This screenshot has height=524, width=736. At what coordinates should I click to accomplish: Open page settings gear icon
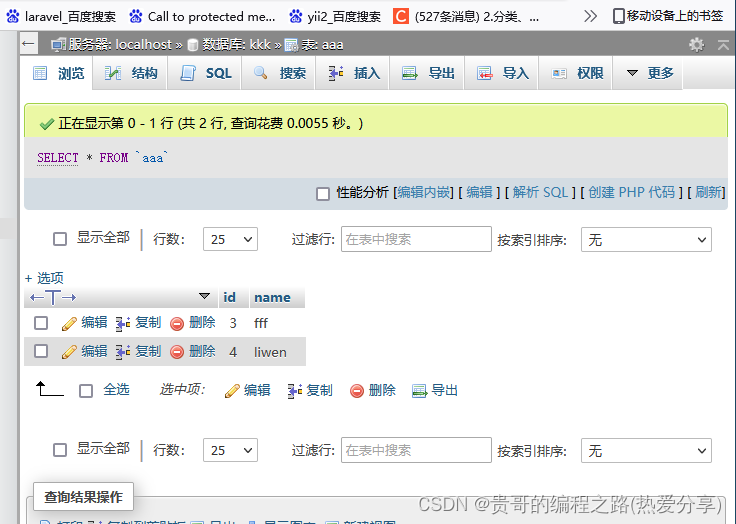697,45
